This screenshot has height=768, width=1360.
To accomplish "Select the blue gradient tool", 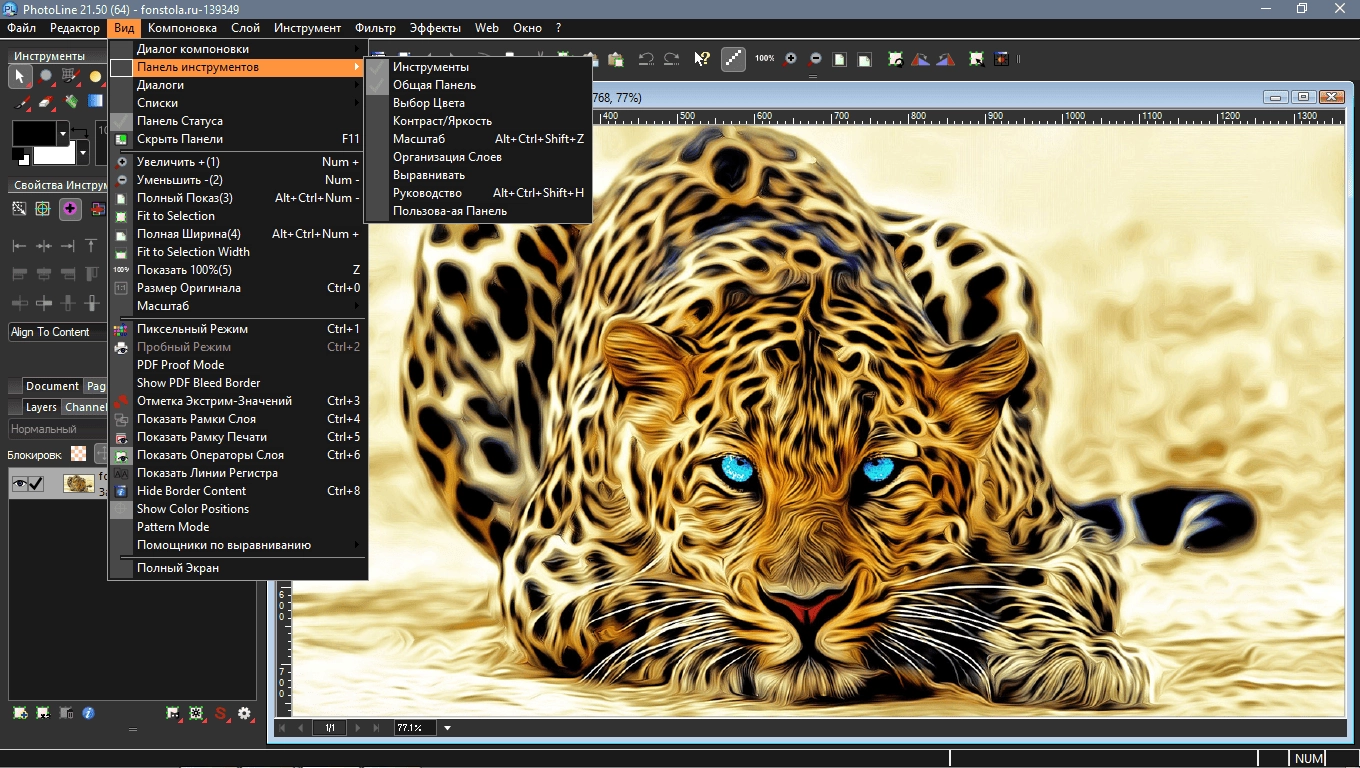I will 95,101.
